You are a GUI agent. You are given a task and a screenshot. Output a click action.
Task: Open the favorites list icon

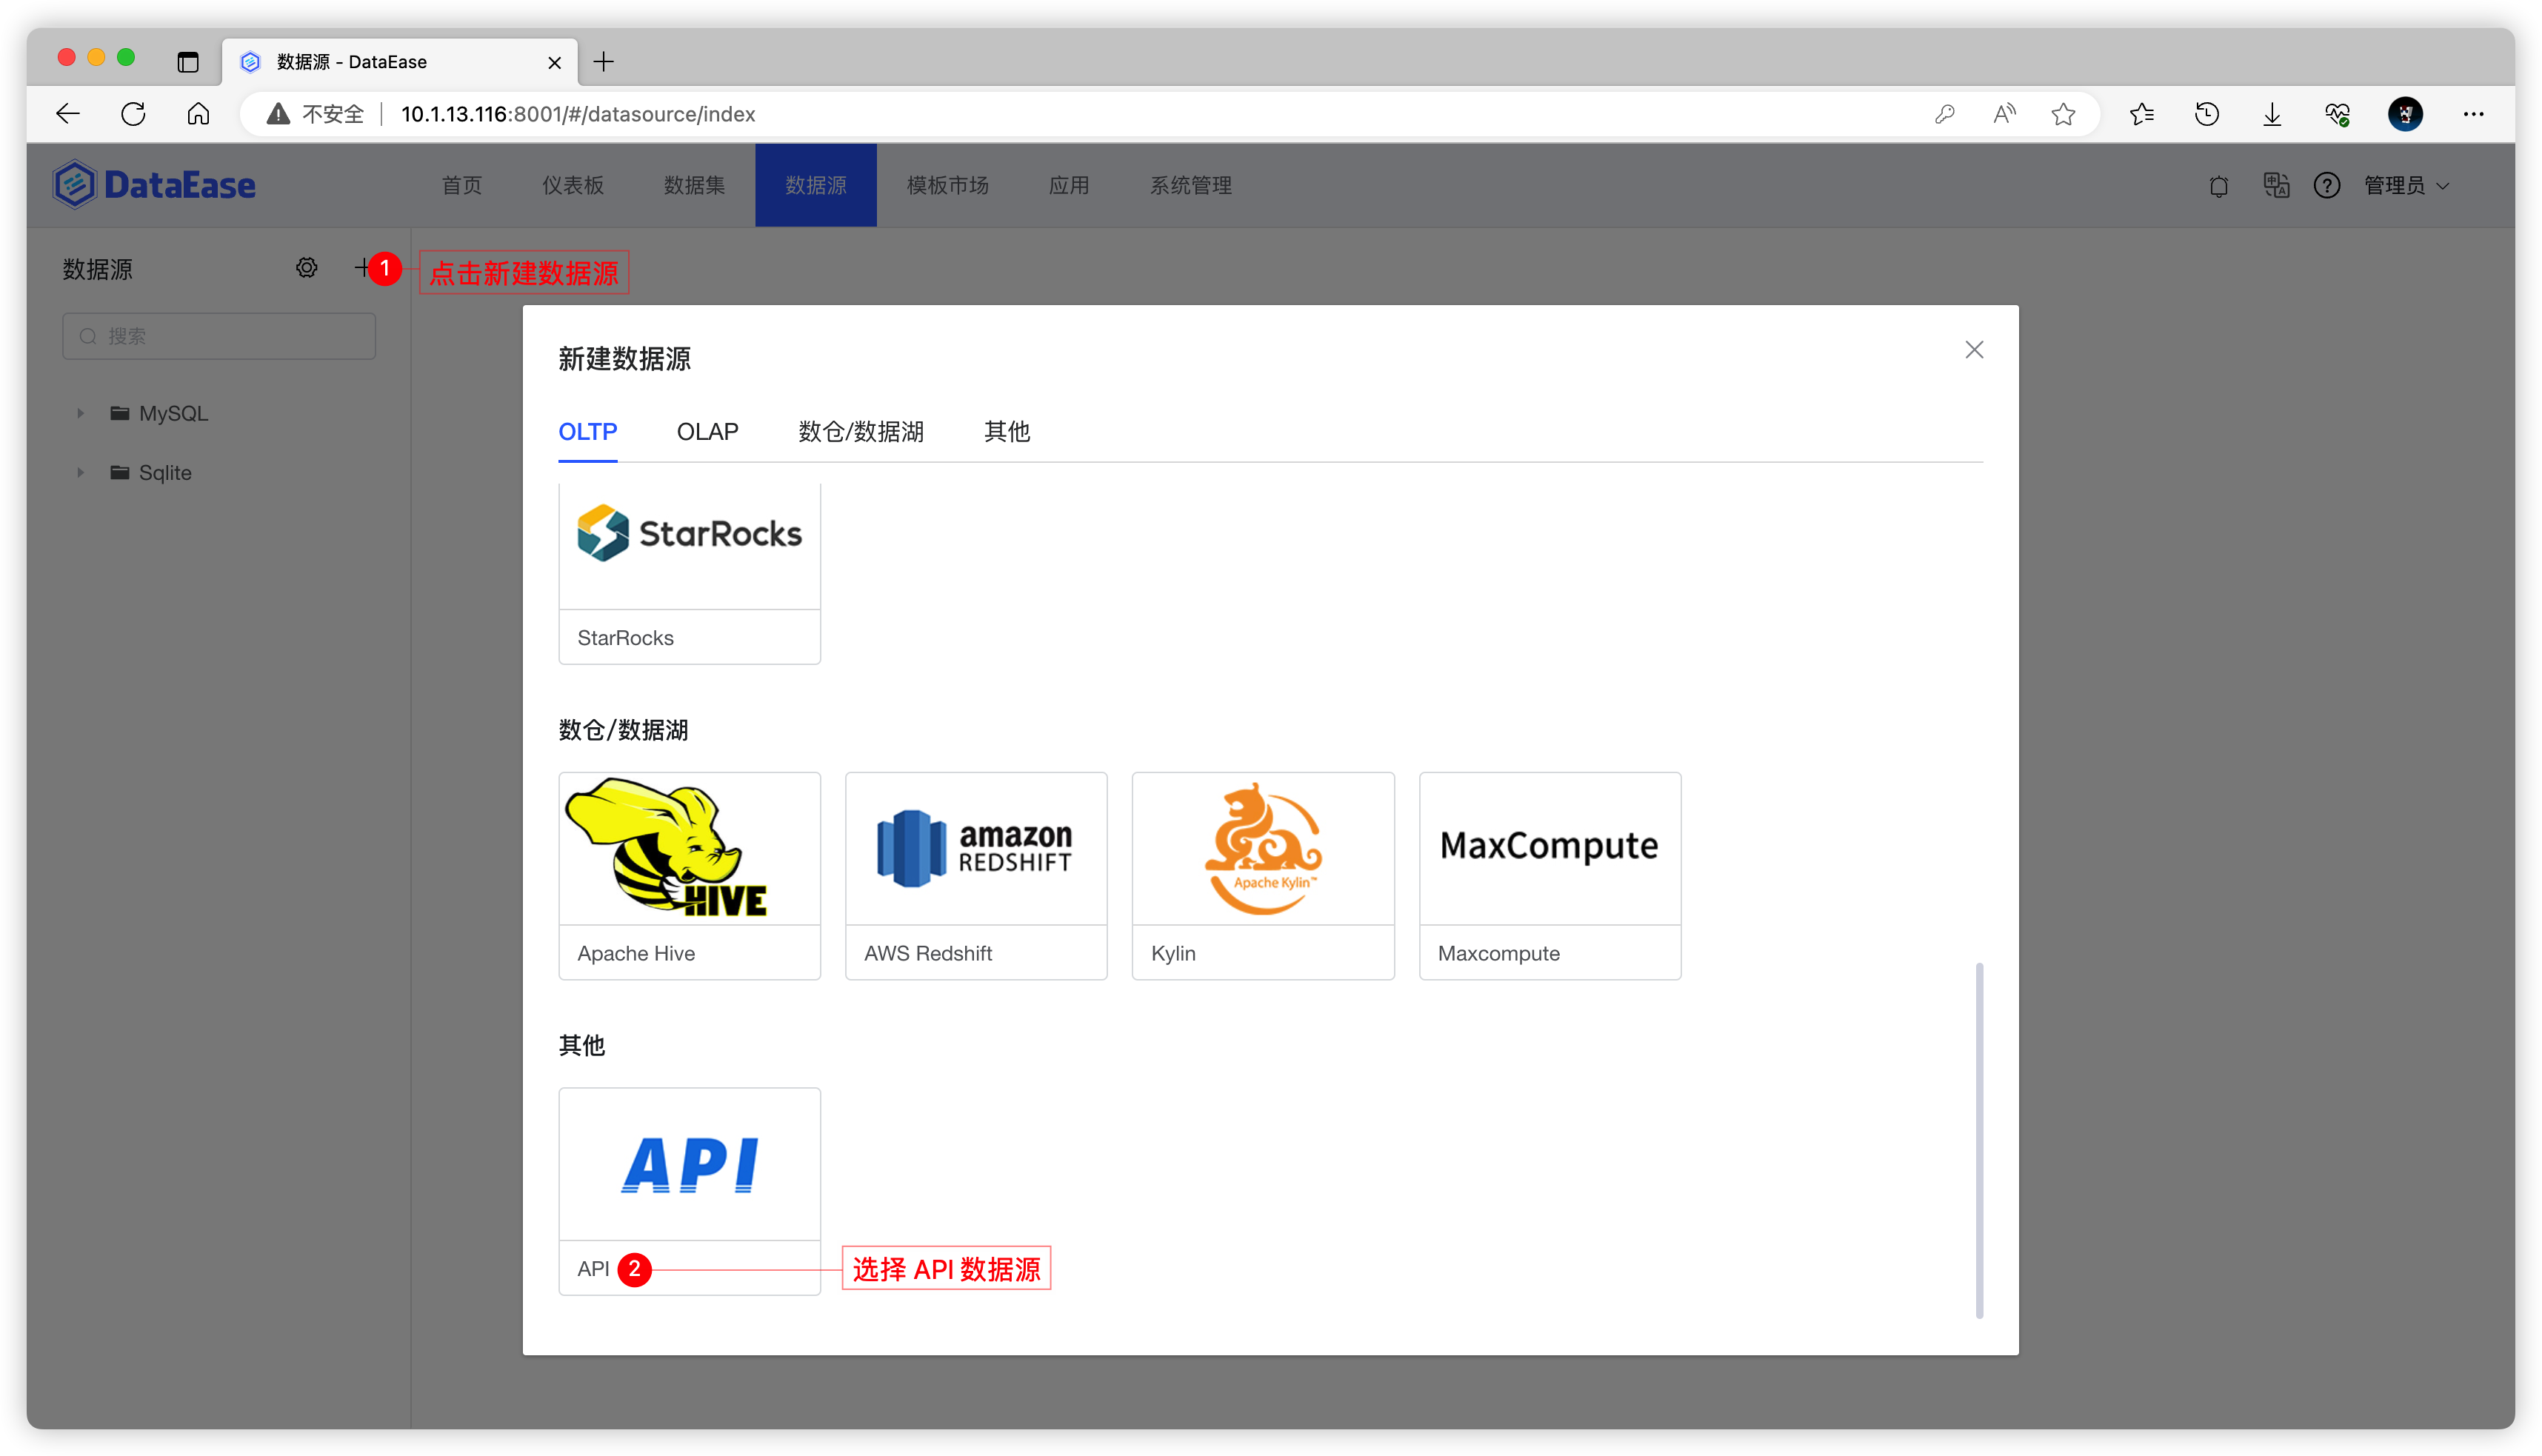[2141, 114]
